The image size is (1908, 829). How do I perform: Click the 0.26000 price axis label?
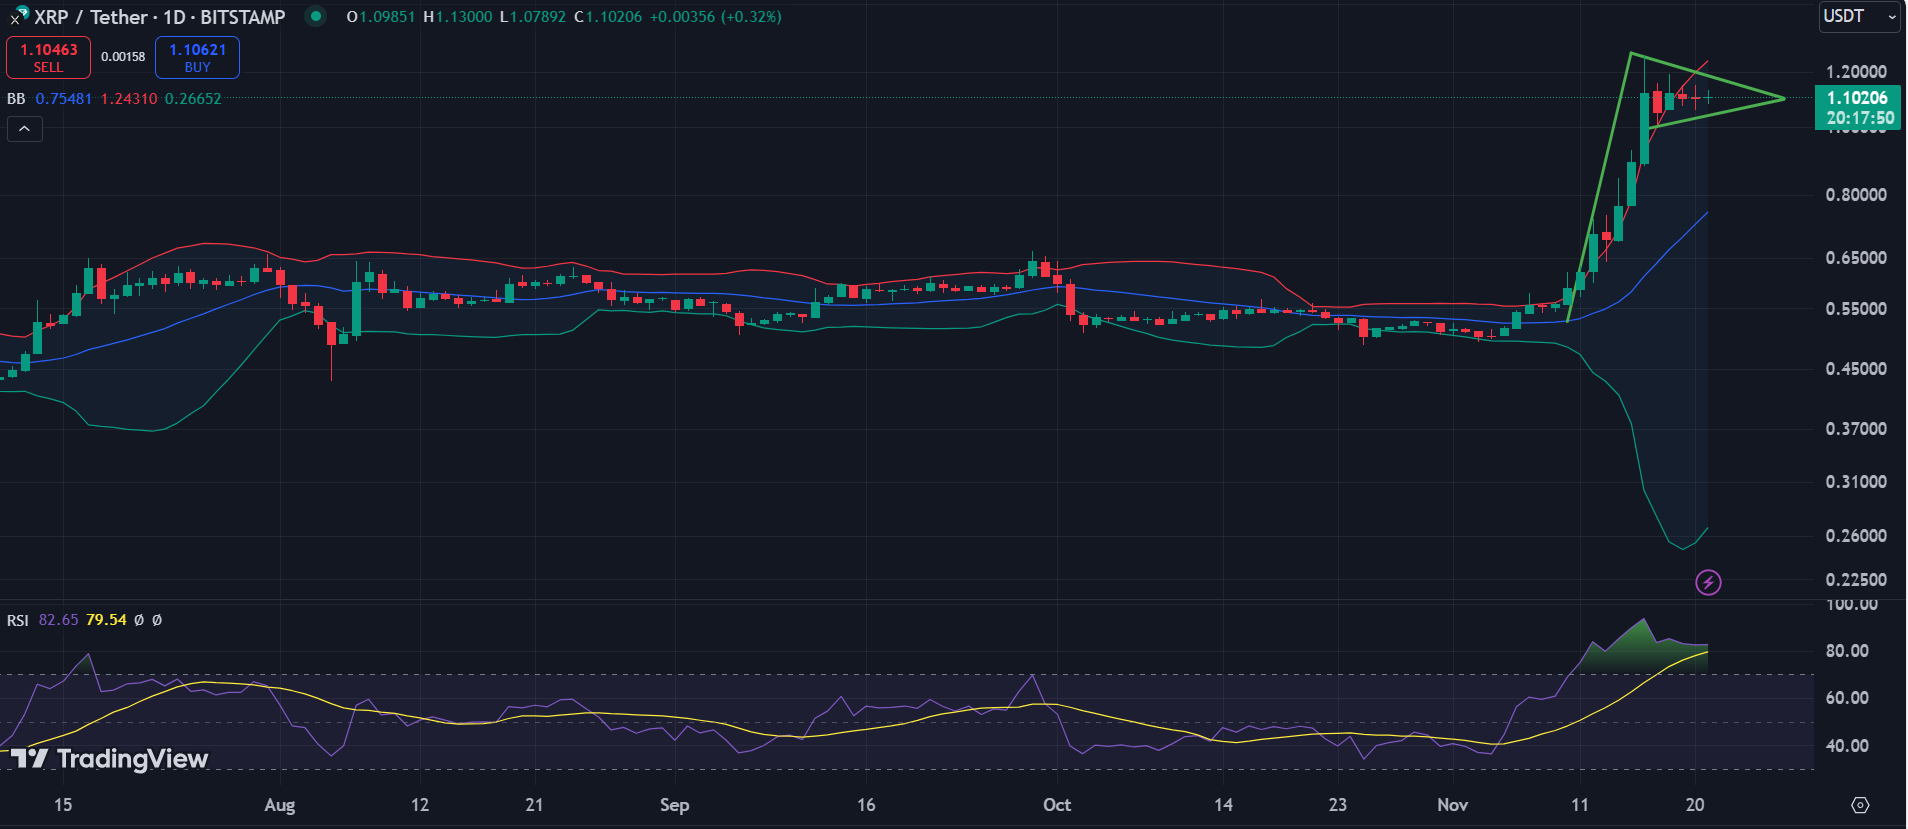click(x=1856, y=536)
